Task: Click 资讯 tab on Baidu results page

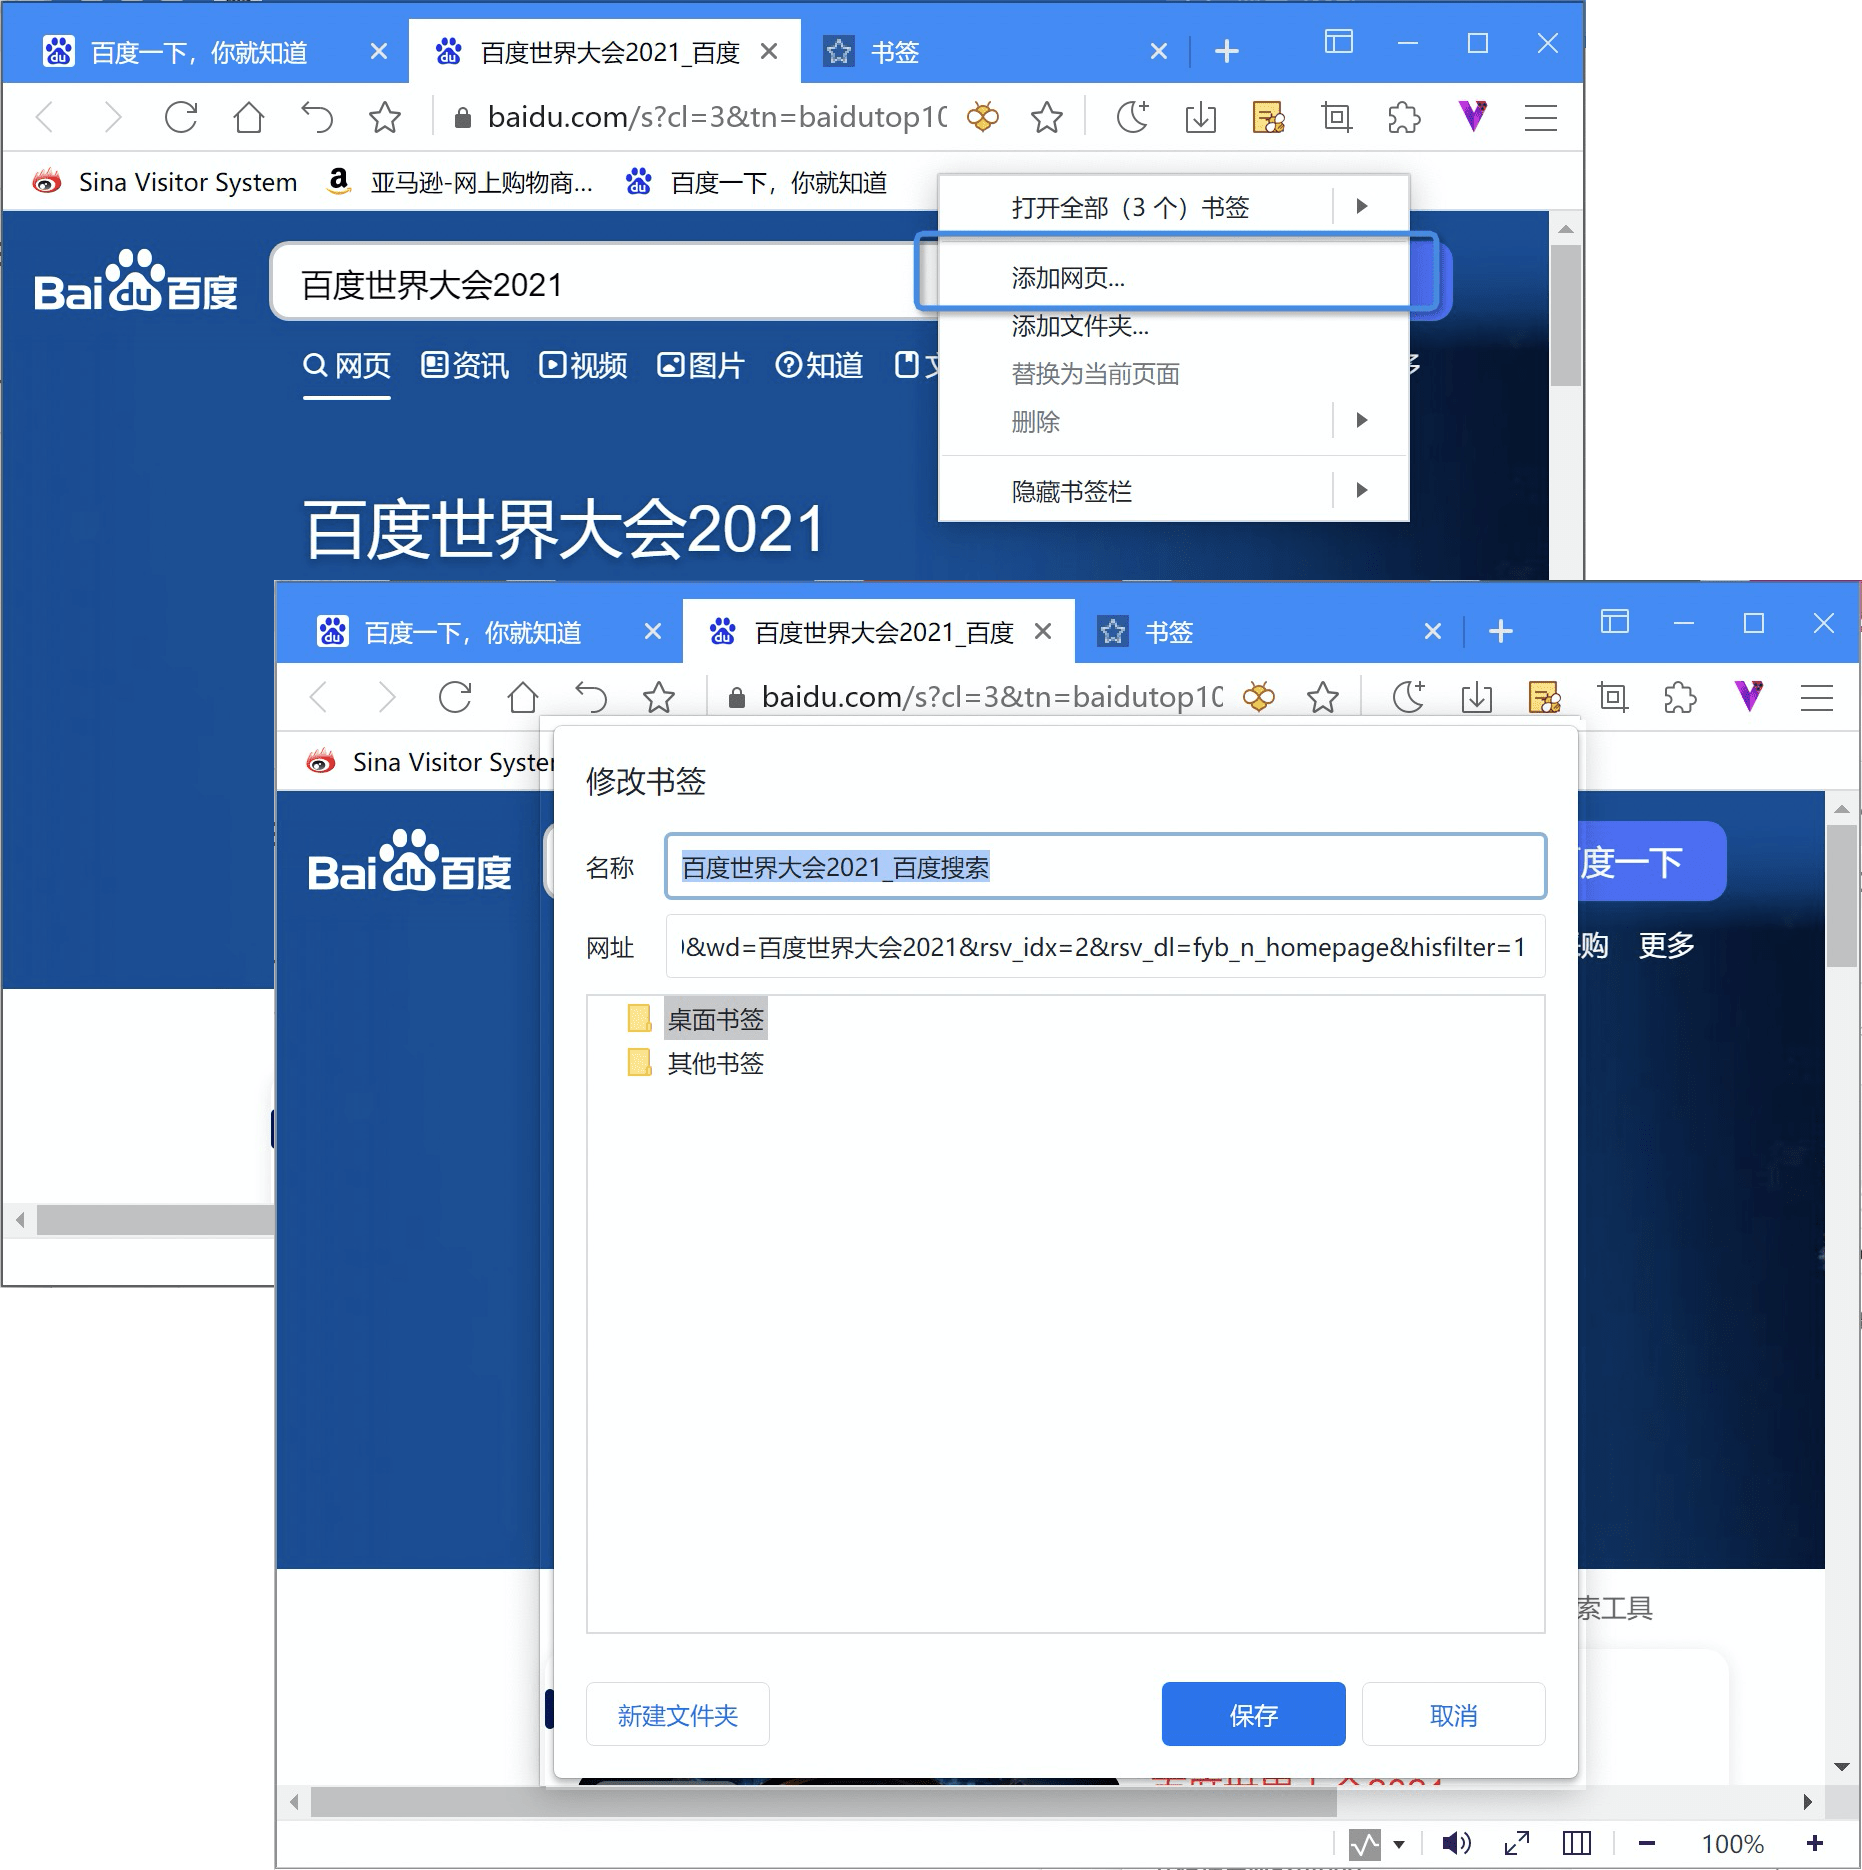Action: pyautogui.click(x=465, y=365)
